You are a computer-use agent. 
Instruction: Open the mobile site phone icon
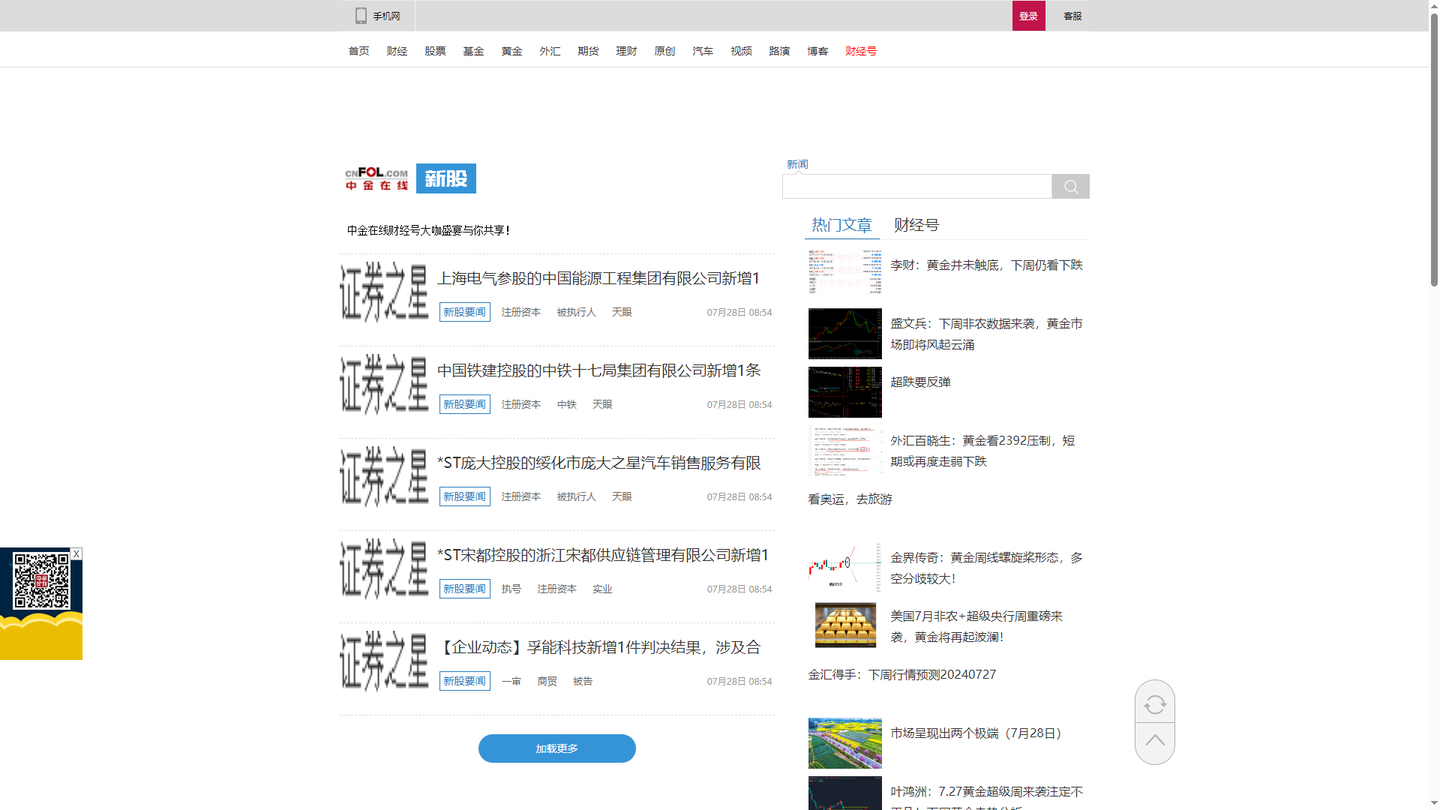point(361,16)
